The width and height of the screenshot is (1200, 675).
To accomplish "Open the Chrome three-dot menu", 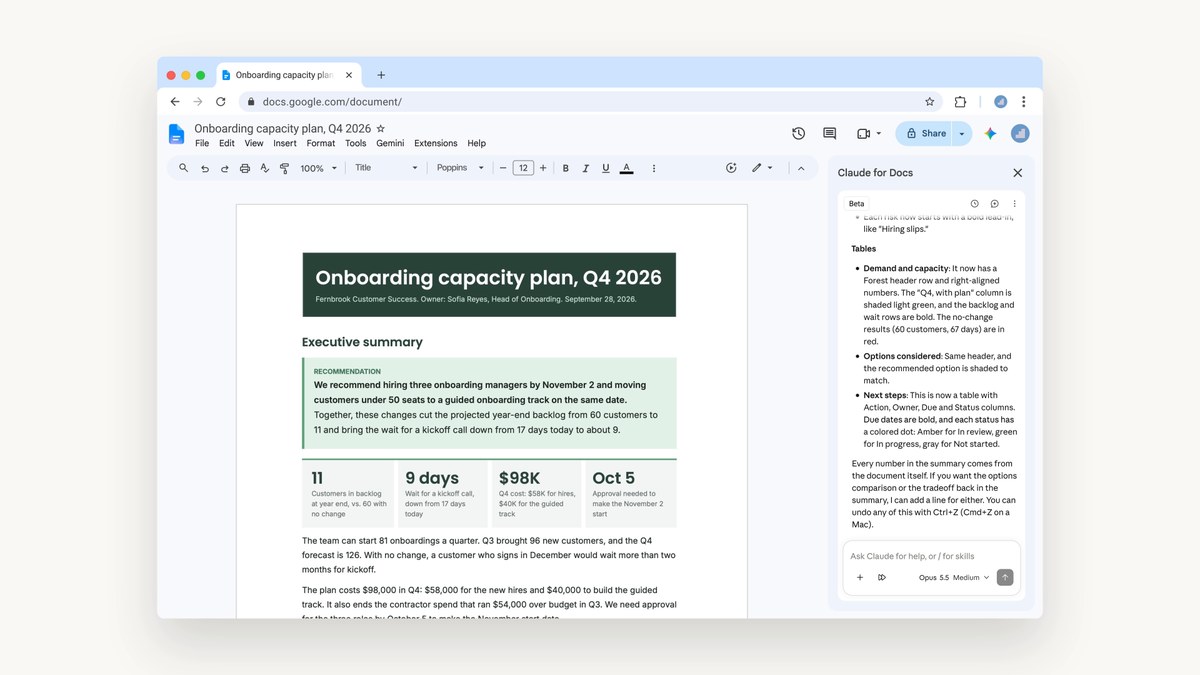I will (x=1023, y=101).
